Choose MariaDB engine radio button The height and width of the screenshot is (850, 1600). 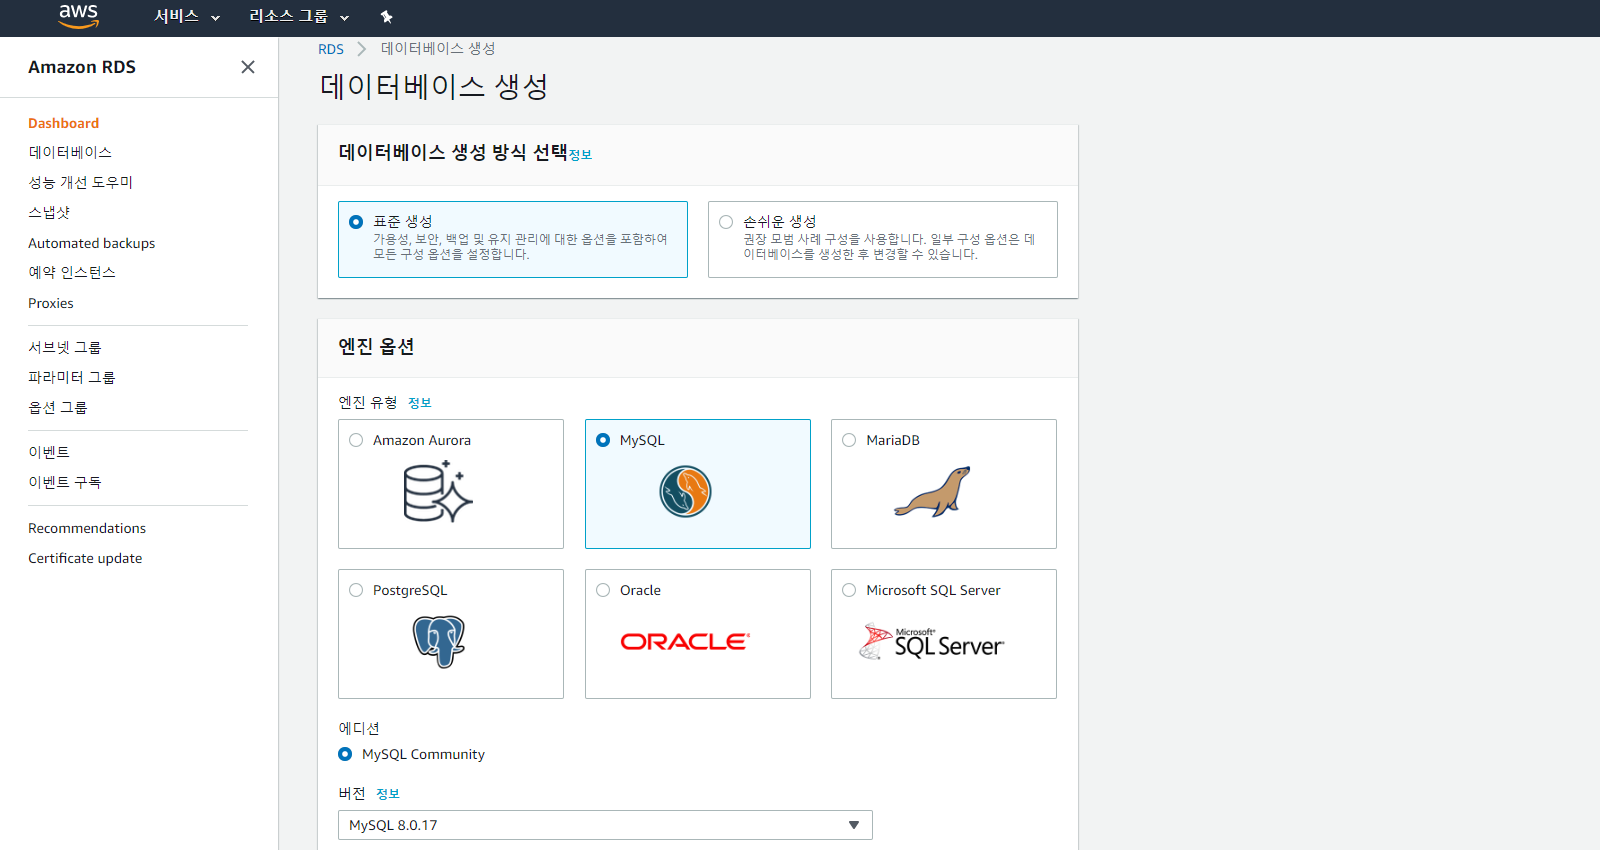tap(849, 440)
